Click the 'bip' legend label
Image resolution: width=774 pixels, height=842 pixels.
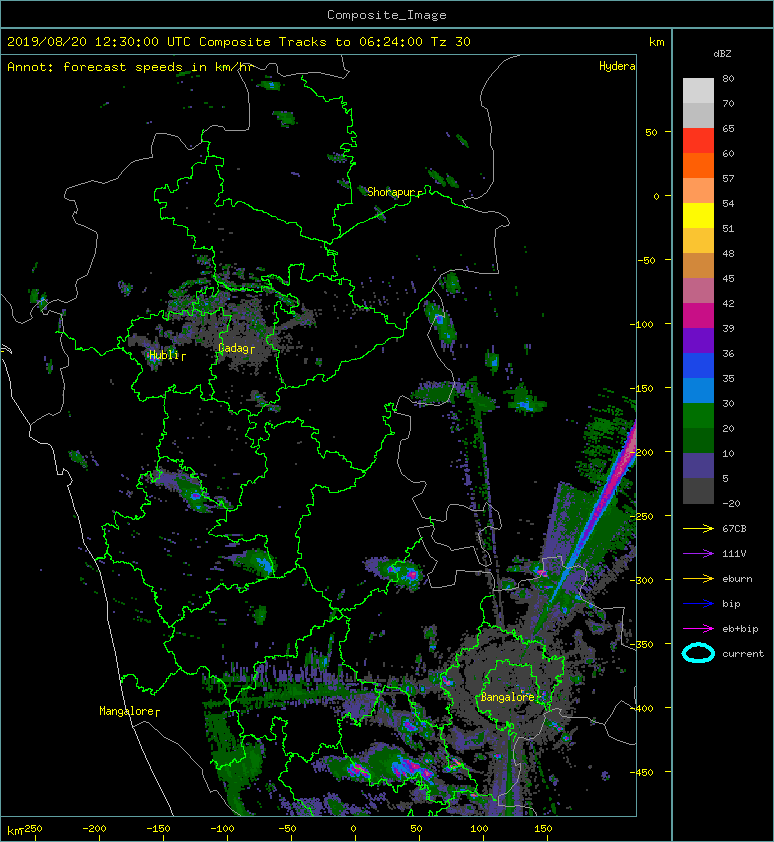pyautogui.click(x=731, y=604)
